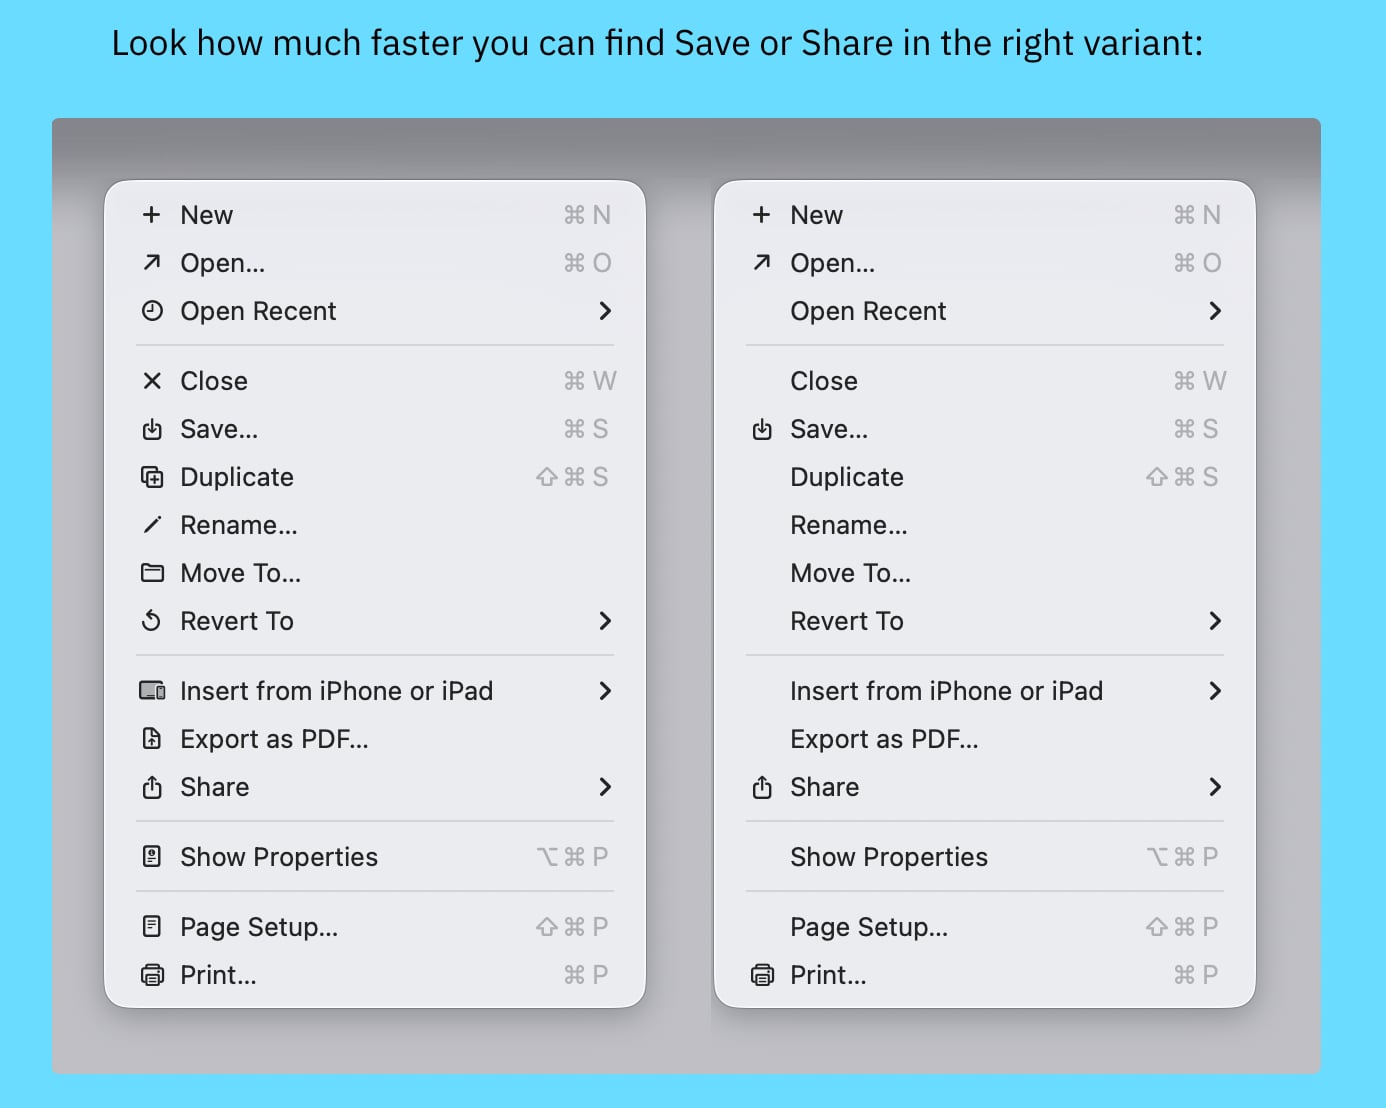The width and height of the screenshot is (1386, 1108).
Task: Click the Save icon in the right menu
Action: coord(762,429)
